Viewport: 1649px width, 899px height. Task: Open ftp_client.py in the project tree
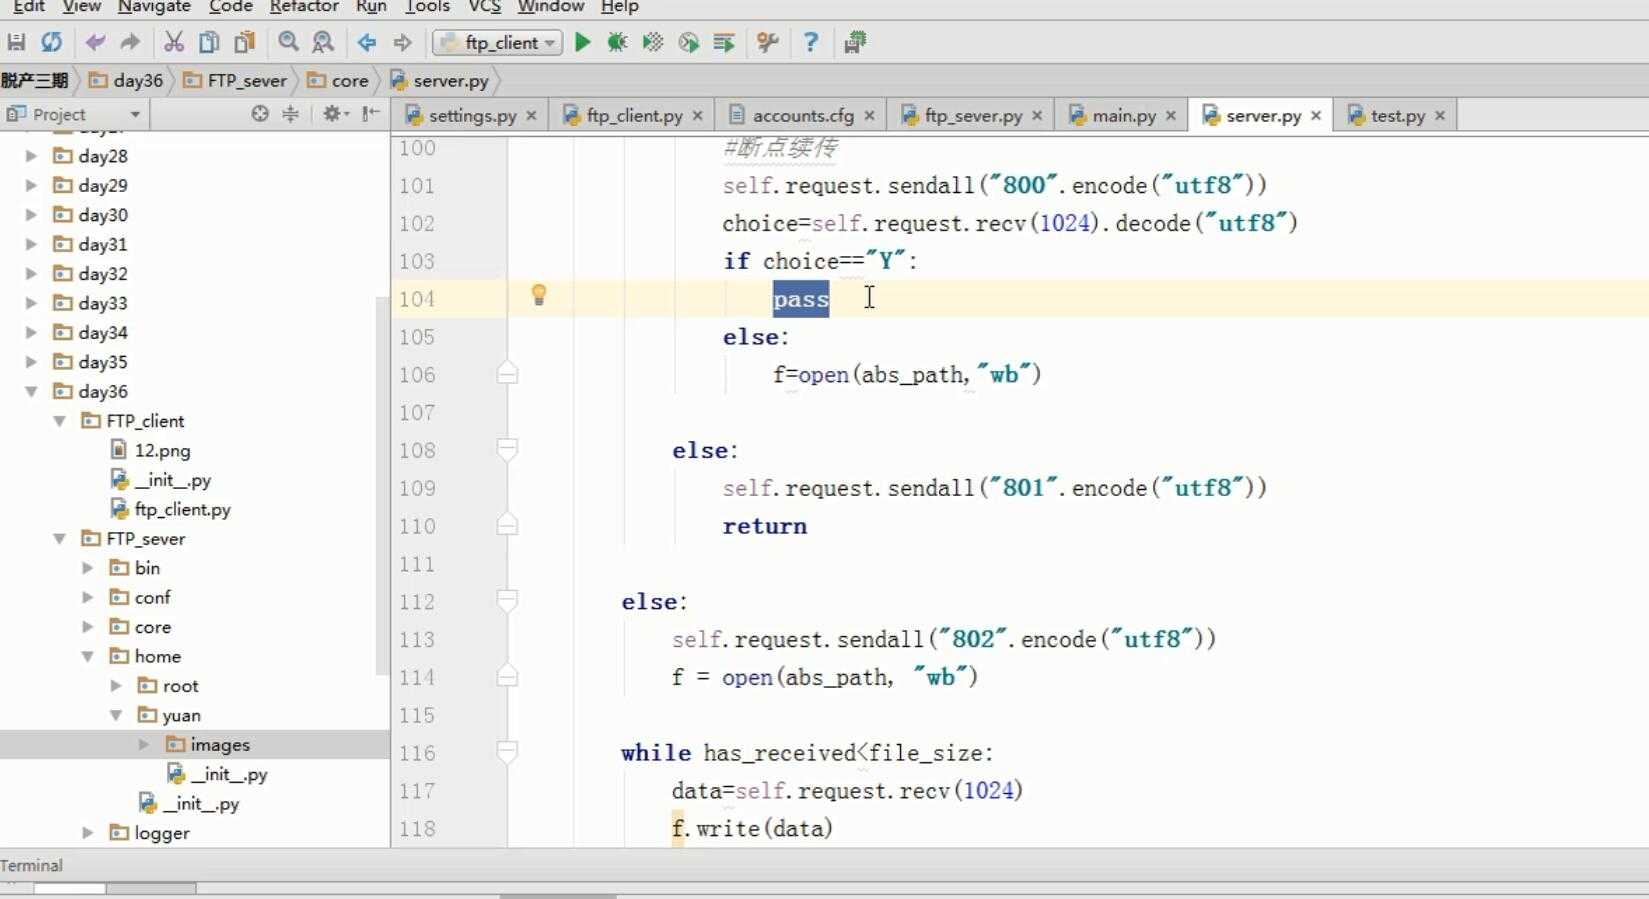click(x=182, y=509)
